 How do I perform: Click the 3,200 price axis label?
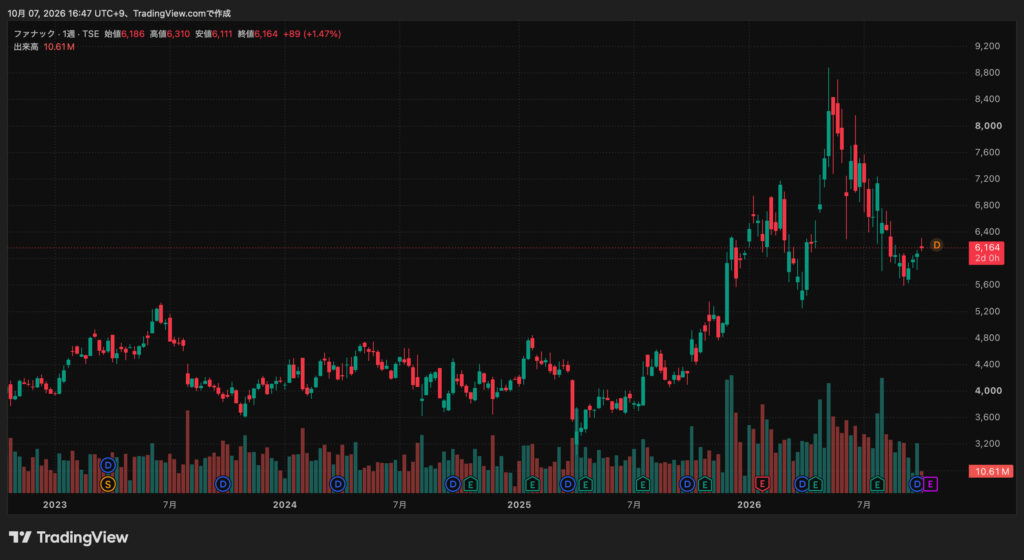987,444
